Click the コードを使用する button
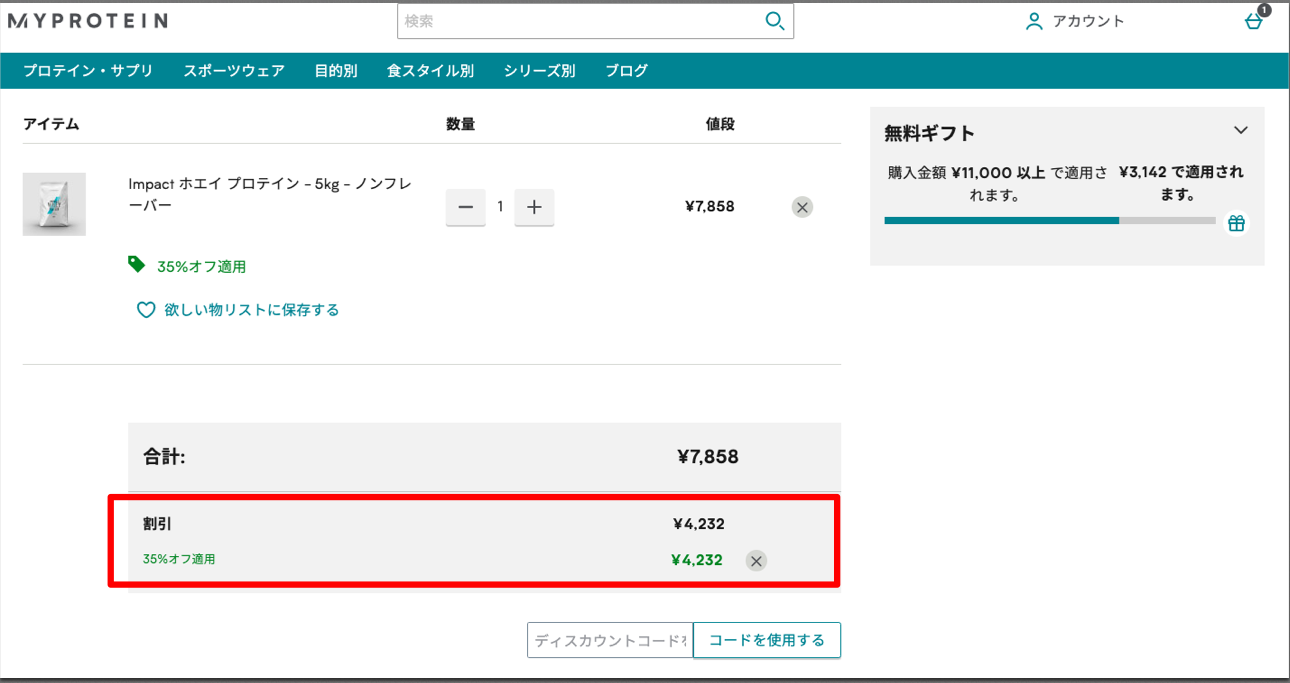1290x683 pixels. pos(767,640)
